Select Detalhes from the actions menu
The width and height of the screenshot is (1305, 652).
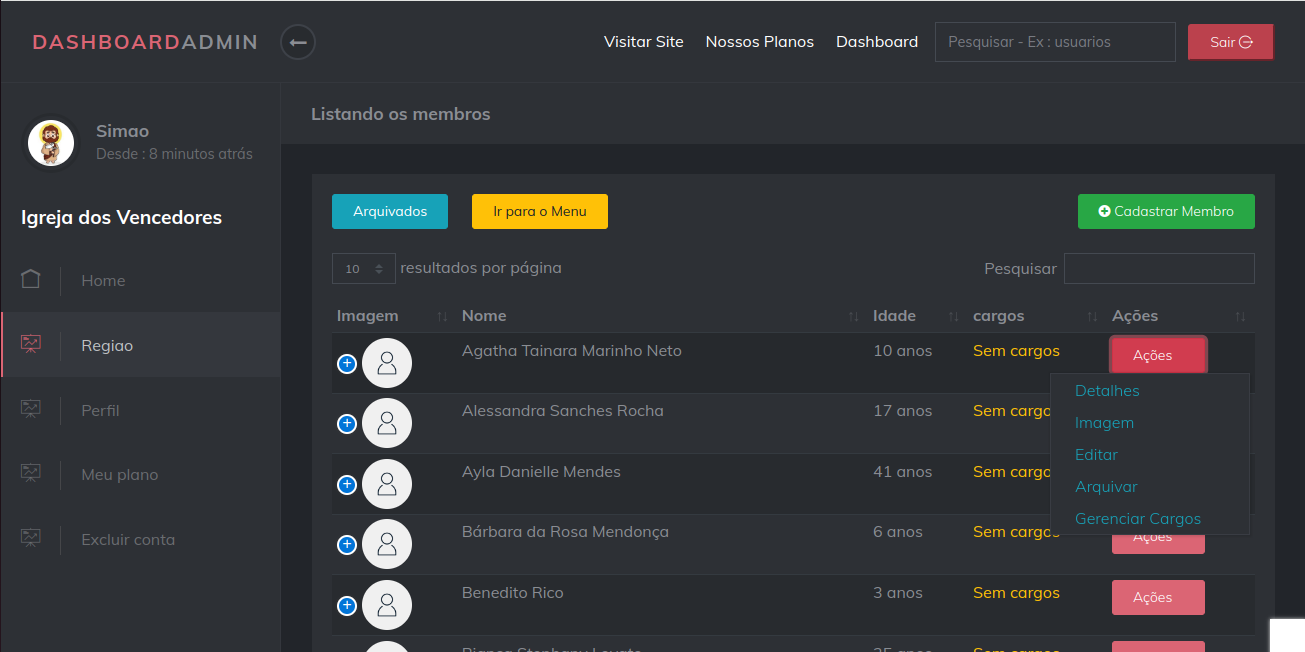point(1107,391)
